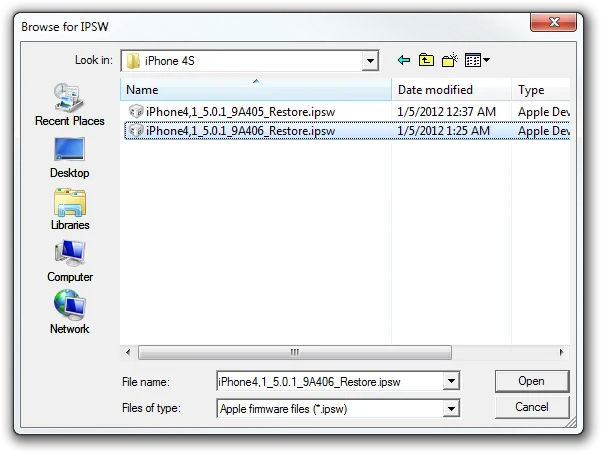Open view options dropdown arrow
This screenshot has width=602, height=454.
[x=486, y=60]
